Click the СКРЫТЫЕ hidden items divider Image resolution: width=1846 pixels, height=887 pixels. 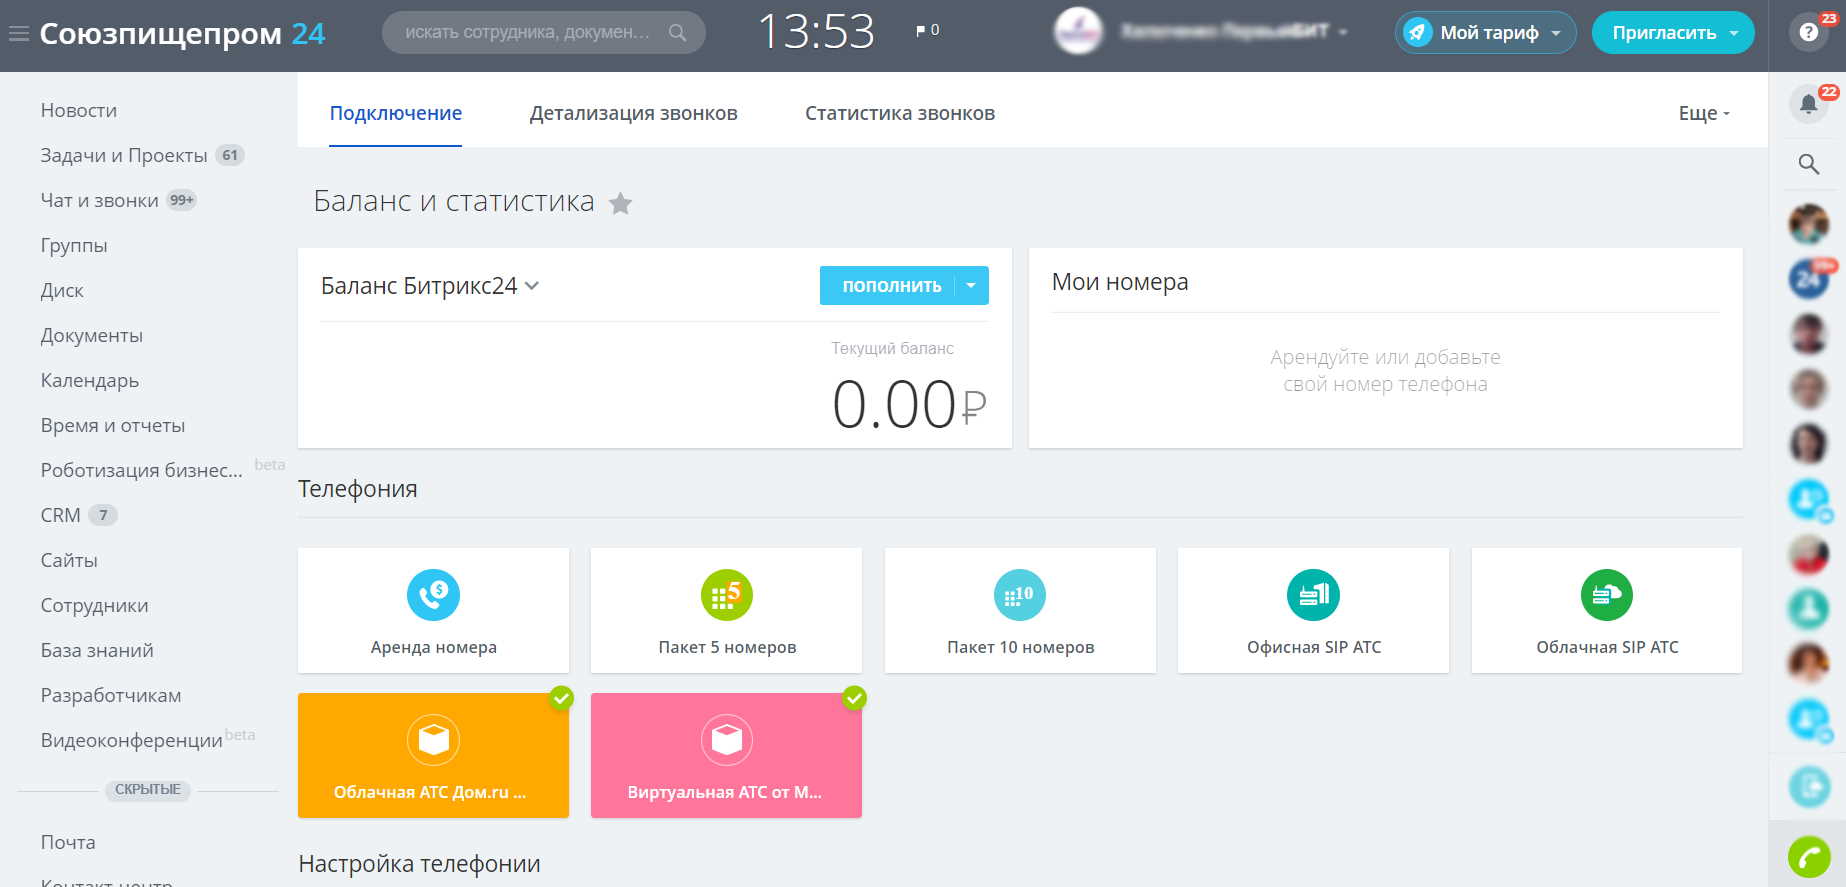pyautogui.click(x=147, y=790)
